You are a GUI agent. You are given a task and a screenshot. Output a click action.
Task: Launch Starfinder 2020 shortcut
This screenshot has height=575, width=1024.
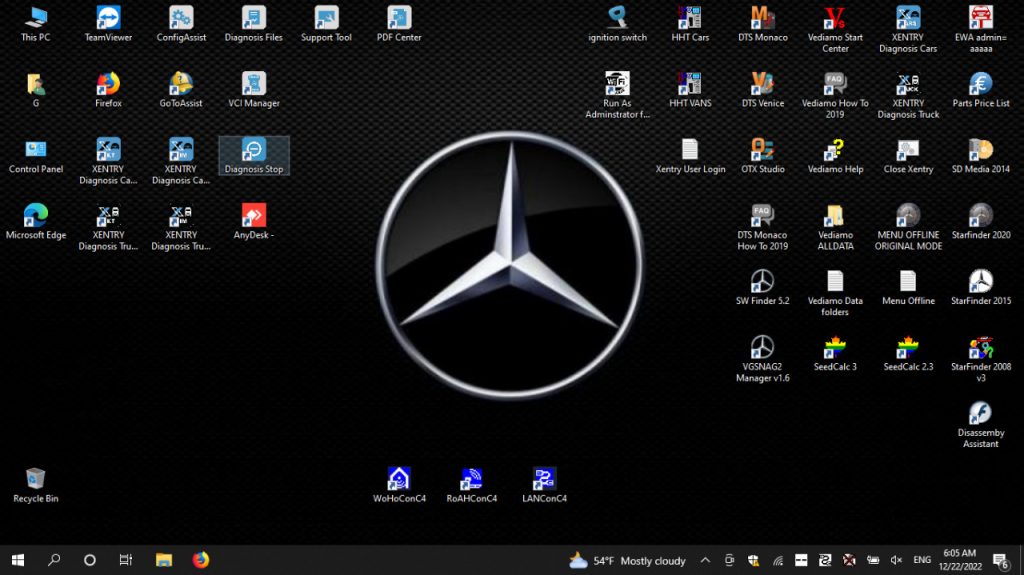point(980,222)
